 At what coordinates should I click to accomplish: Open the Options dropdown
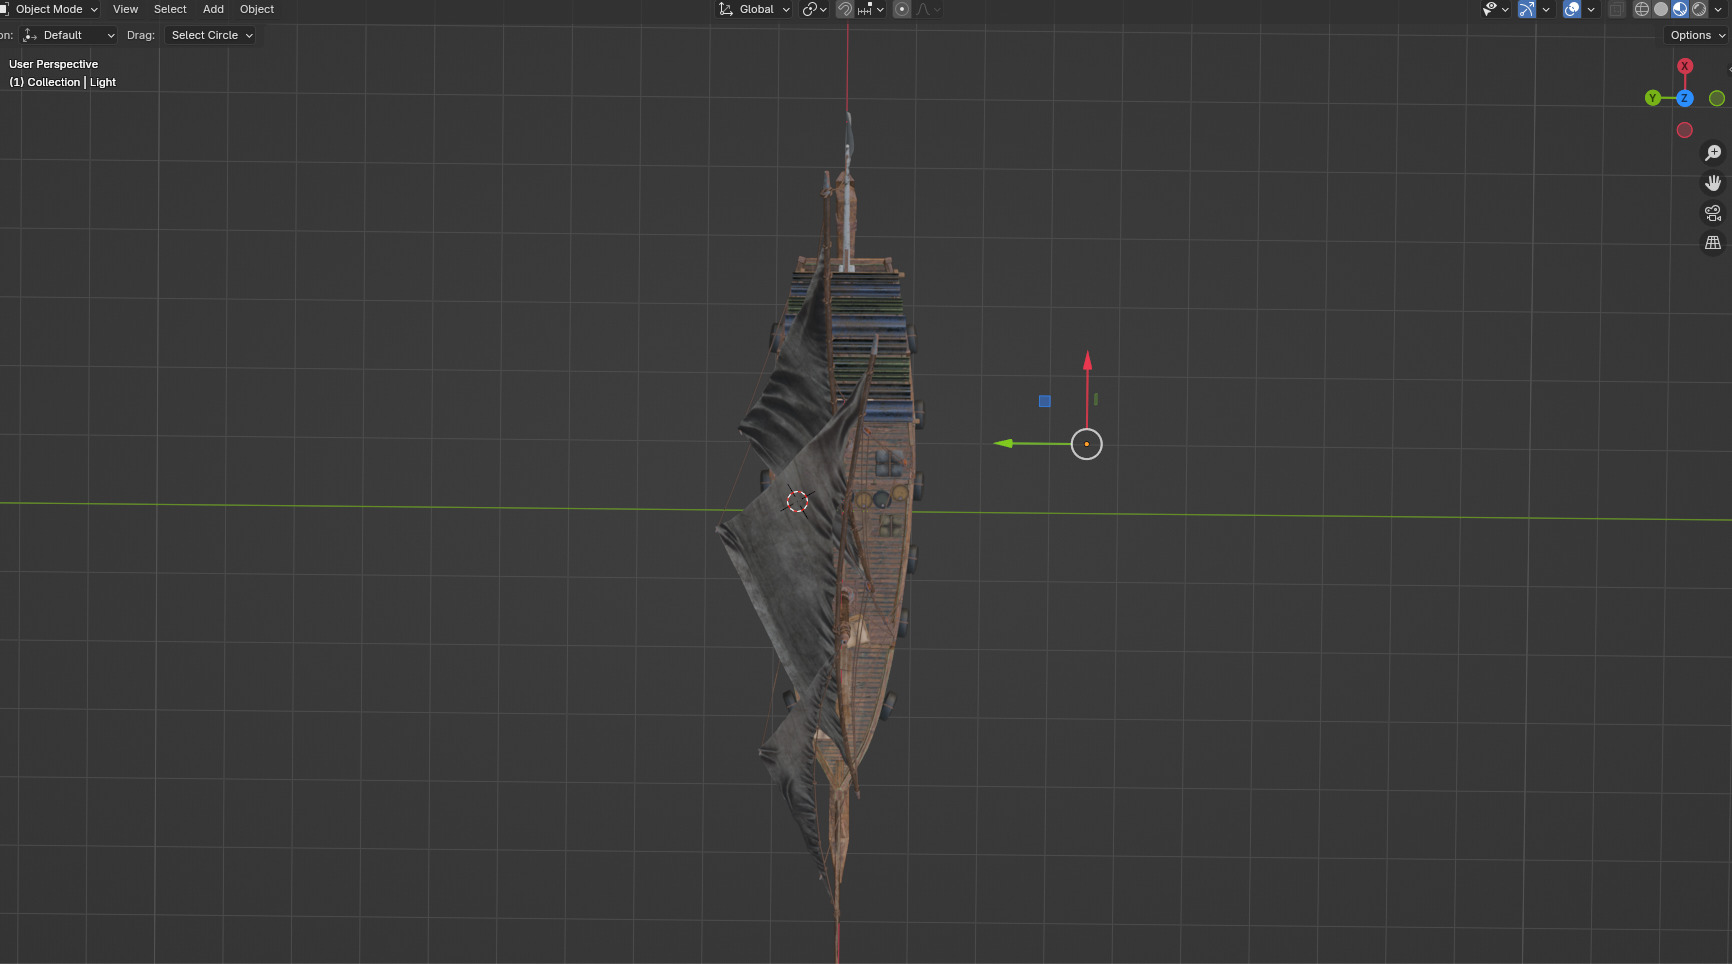coord(1697,35)
